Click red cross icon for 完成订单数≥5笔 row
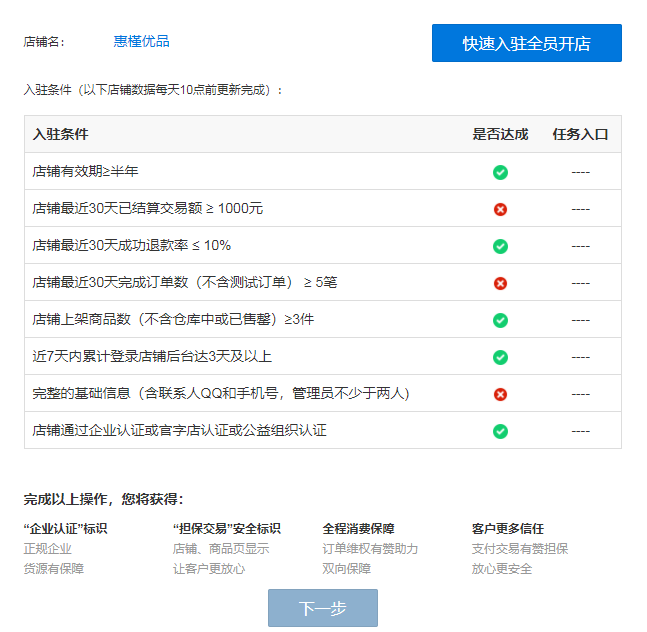647x632 pixels. pyautogui.click(x=500, y=283)
